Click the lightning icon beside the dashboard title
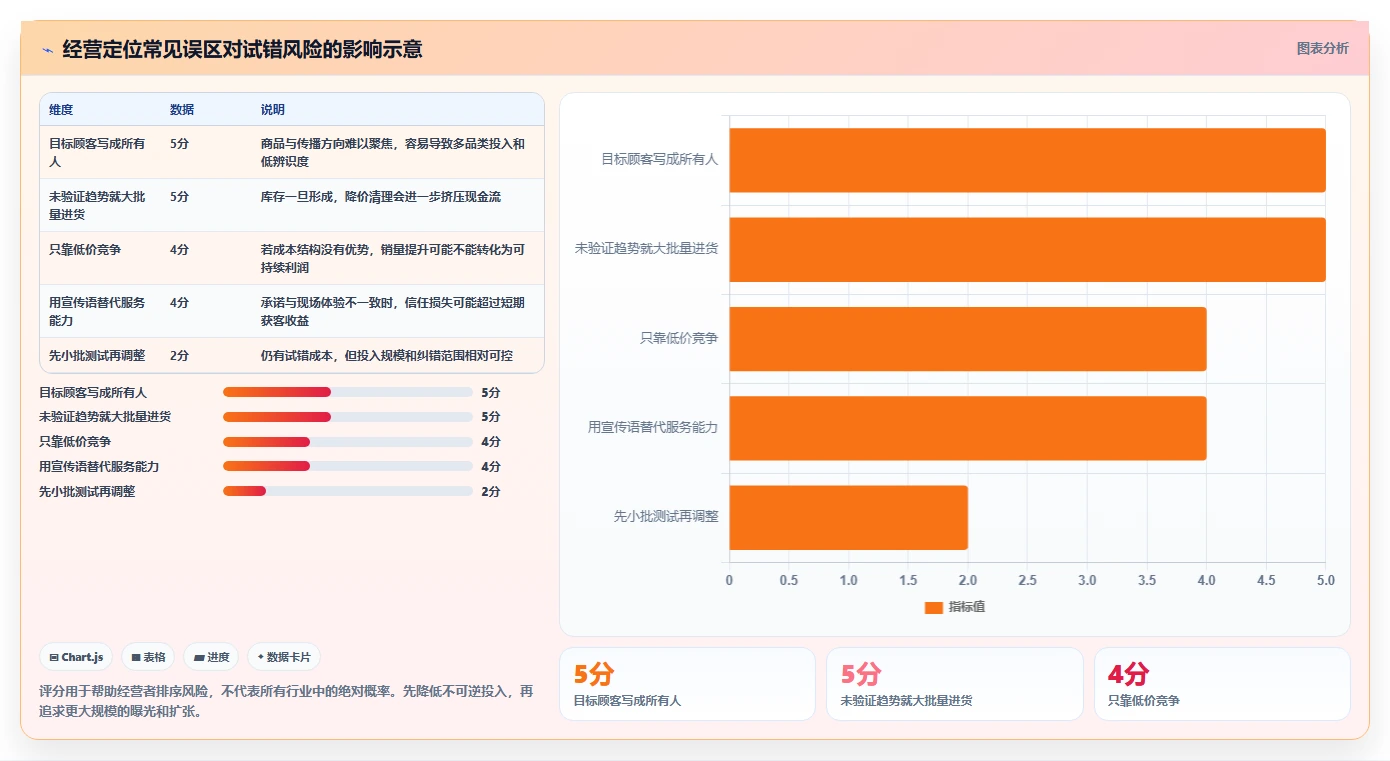 coord(47,49)
